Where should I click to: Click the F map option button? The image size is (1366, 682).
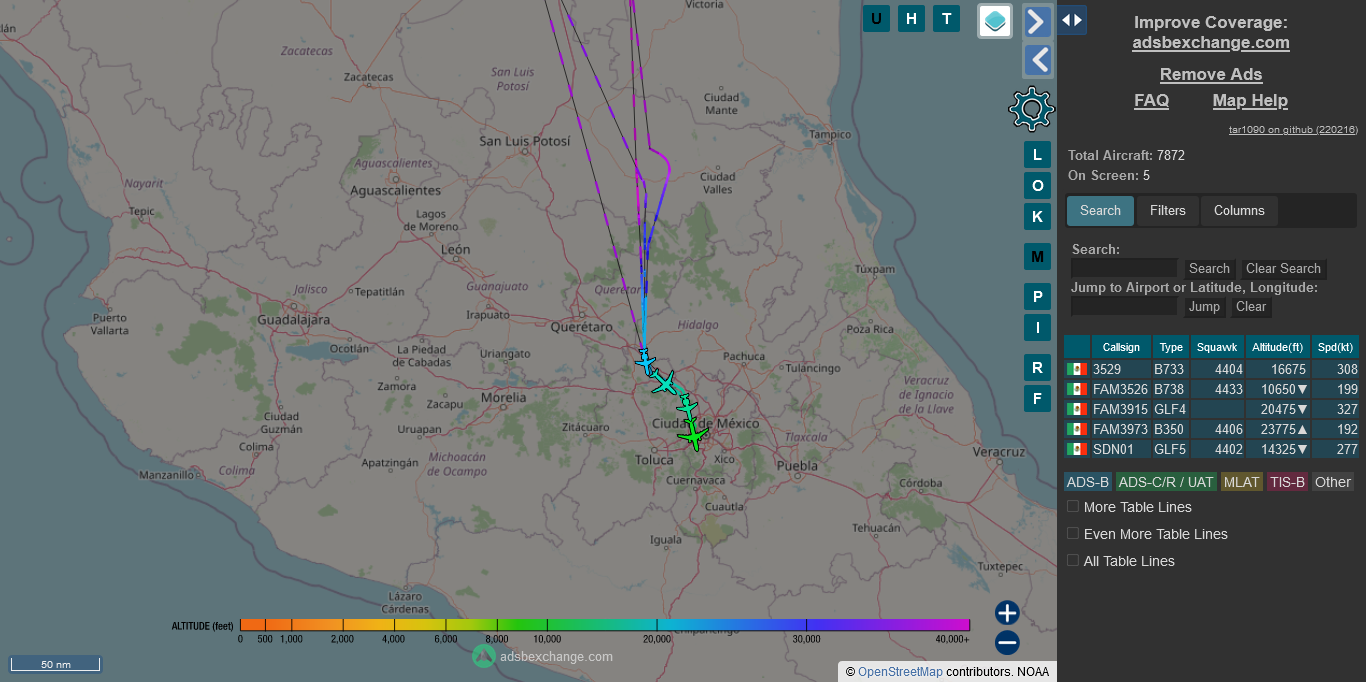(x=1037, y=399)
